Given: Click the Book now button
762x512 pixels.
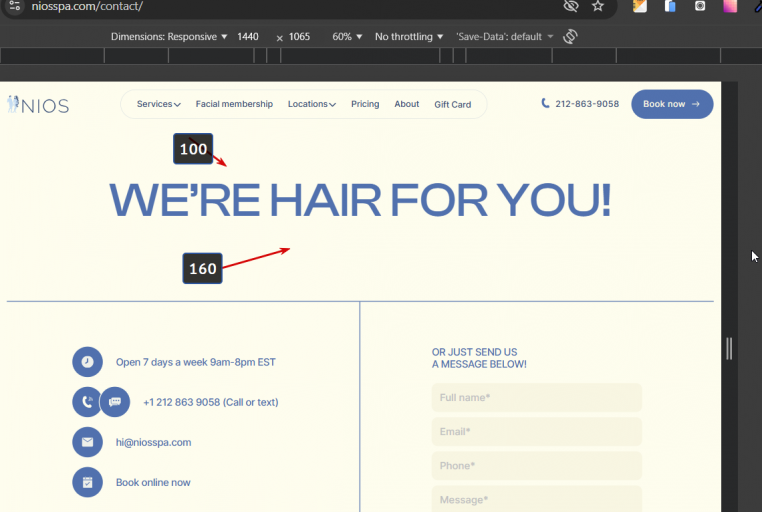Looking at the screenshot, I should click(x=672, y=104).
